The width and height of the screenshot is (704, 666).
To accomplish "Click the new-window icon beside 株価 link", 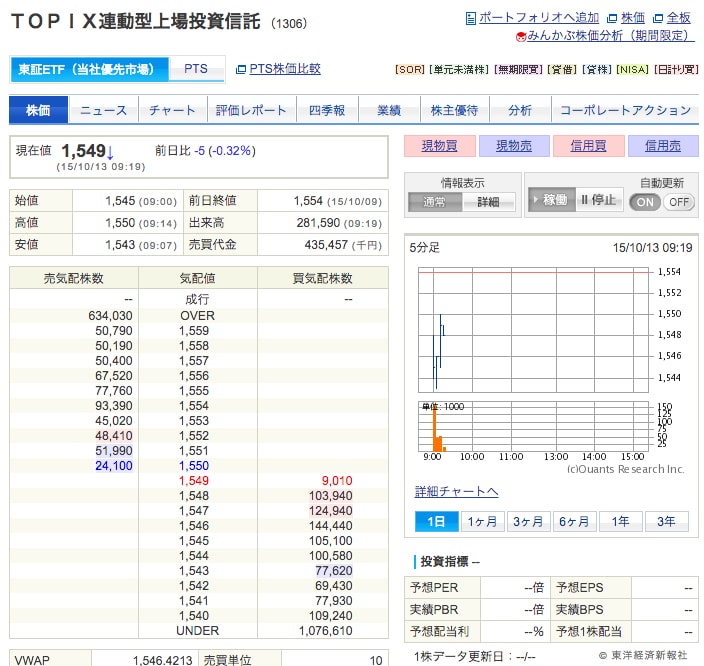I will [x=612, y=18].
